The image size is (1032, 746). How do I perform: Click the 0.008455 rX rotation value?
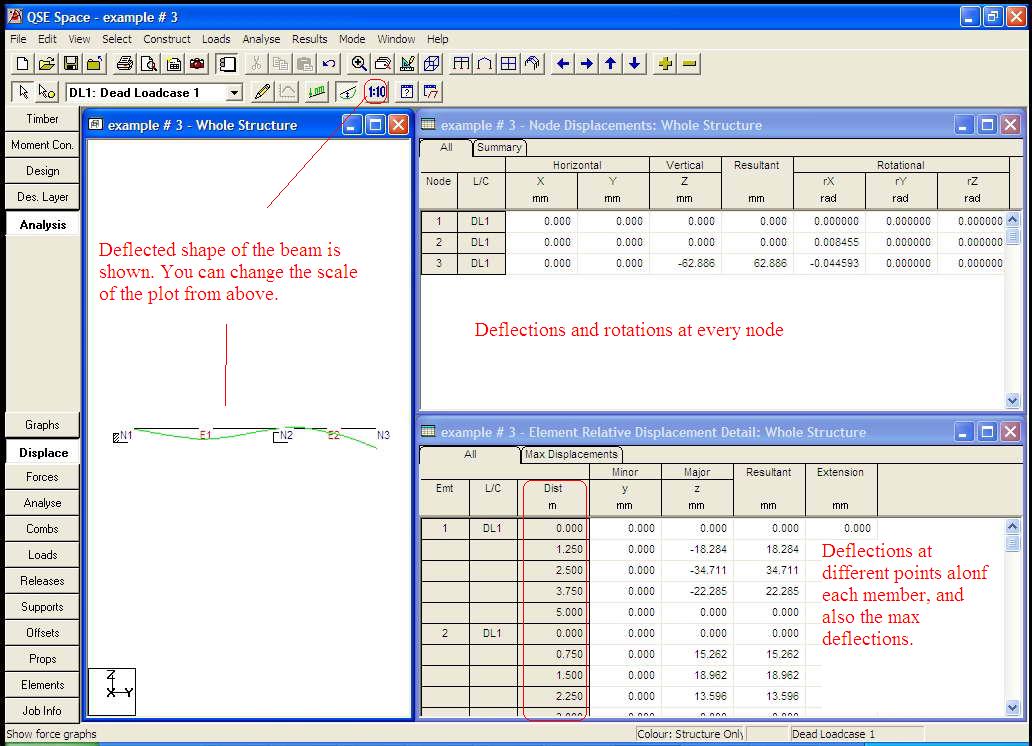tap(836, 242)
